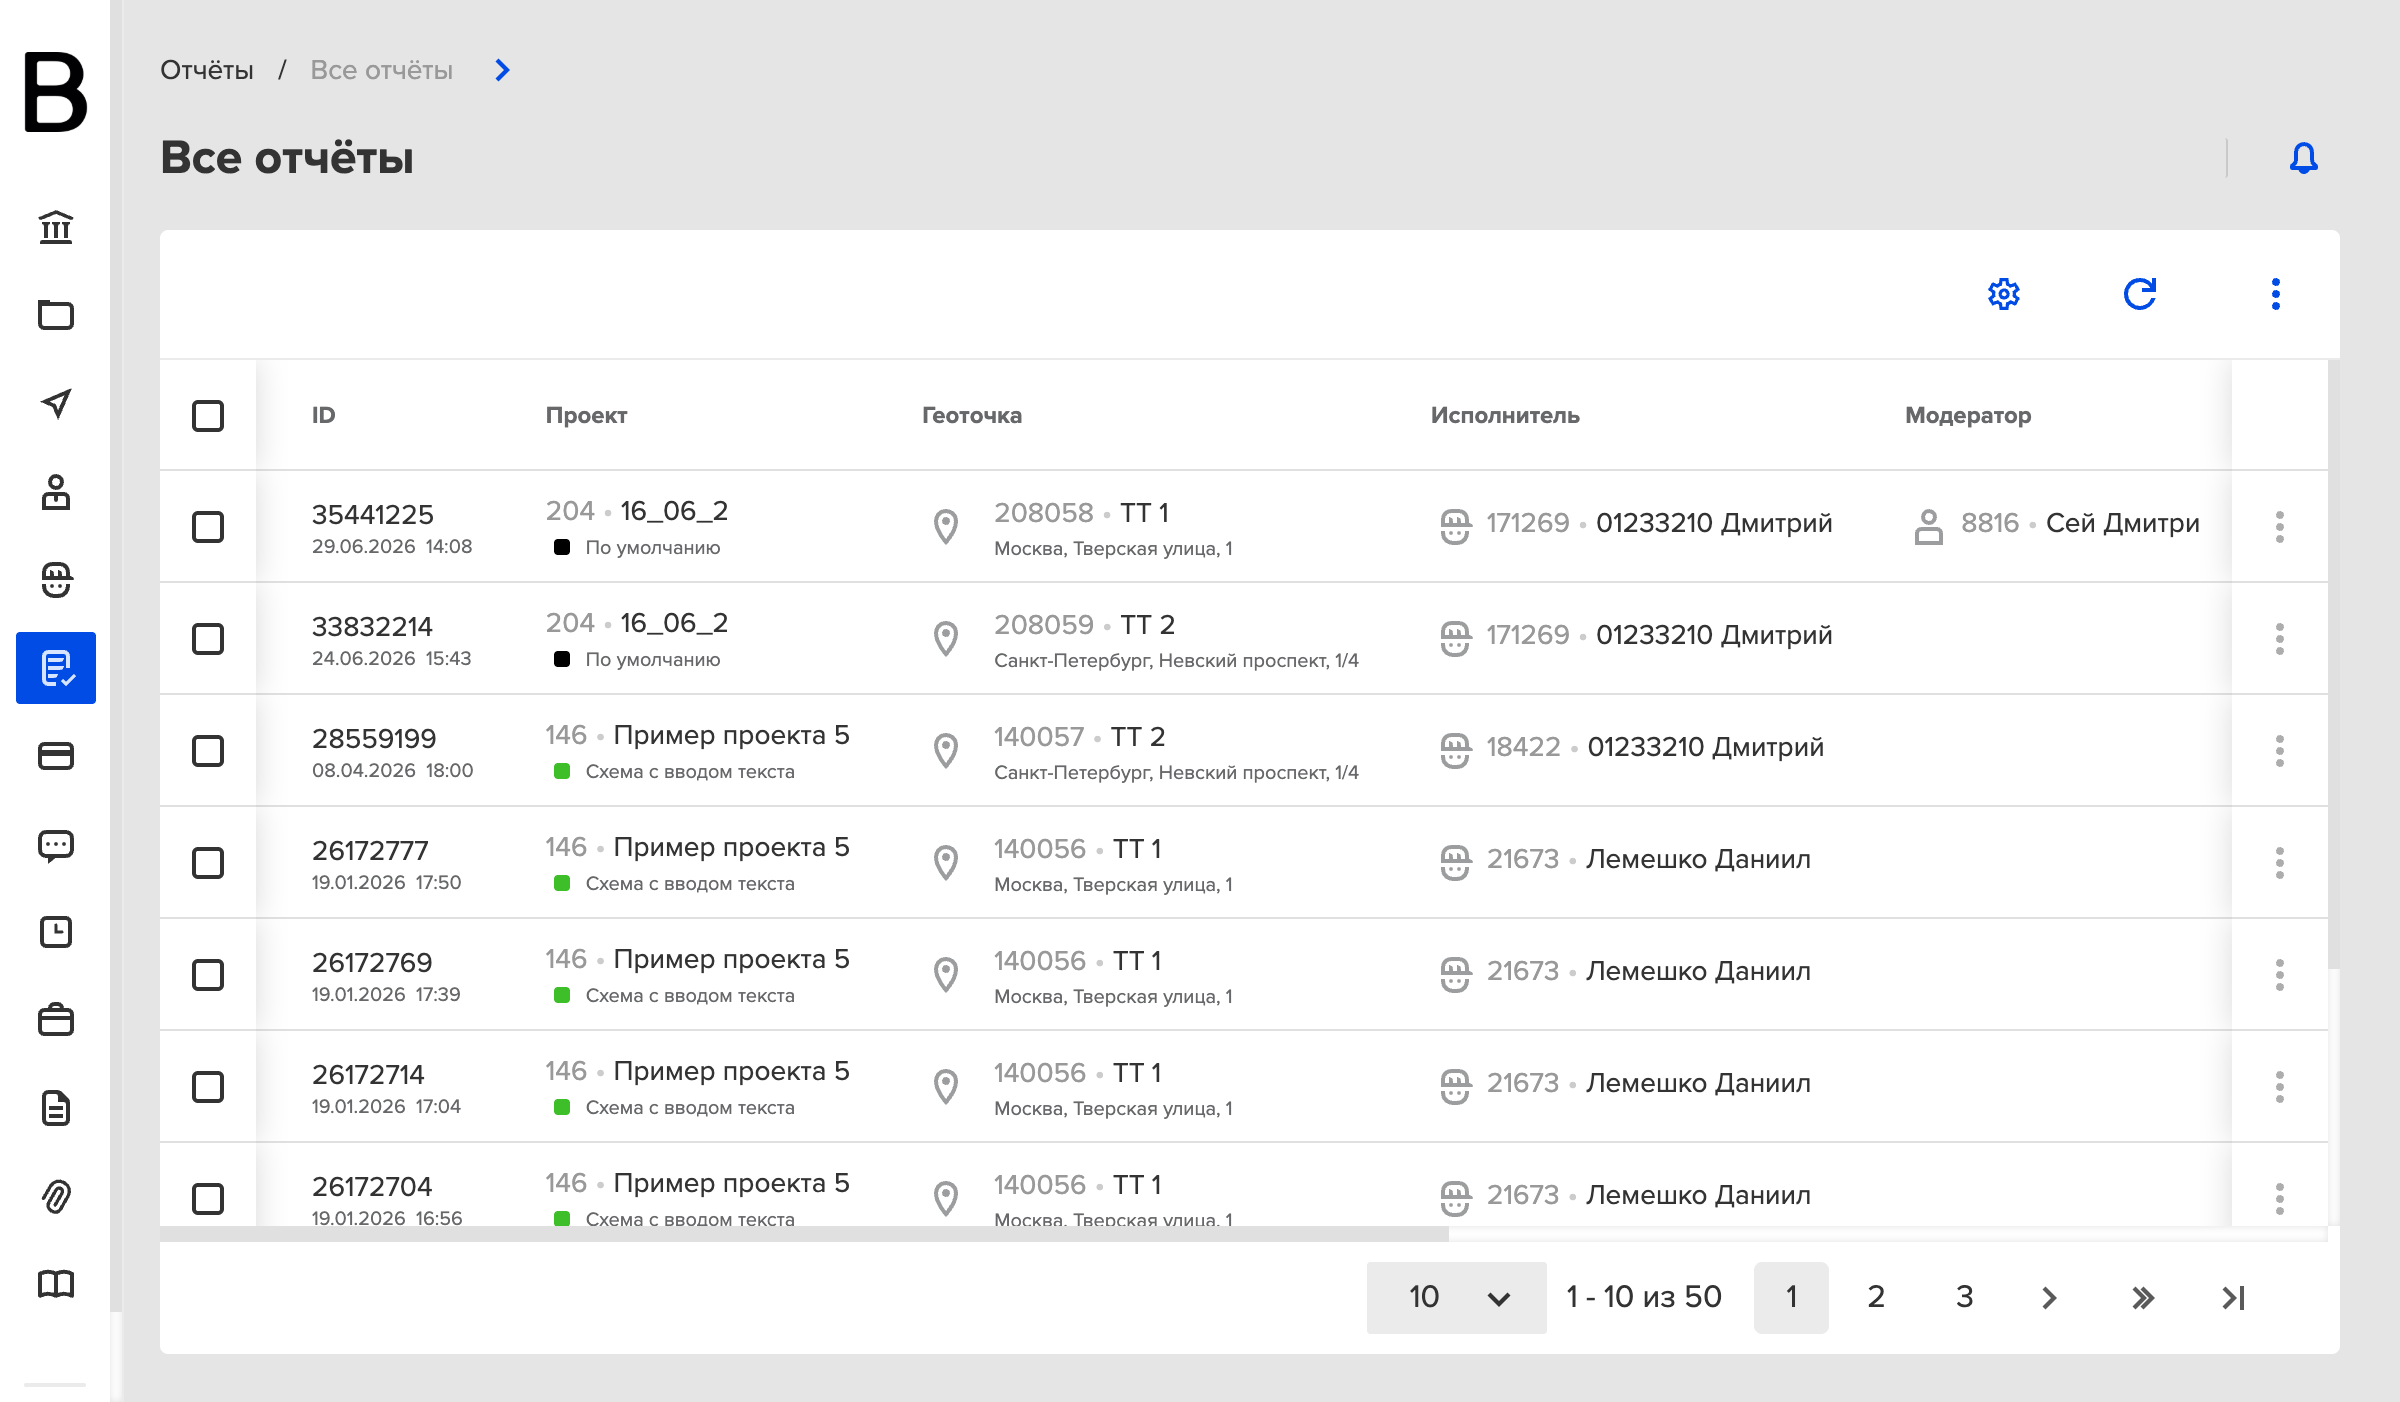Go to page 3
The height and width of the screenshot is (1402, 2400).
pyautogui.click(x=1964, y=1297)
